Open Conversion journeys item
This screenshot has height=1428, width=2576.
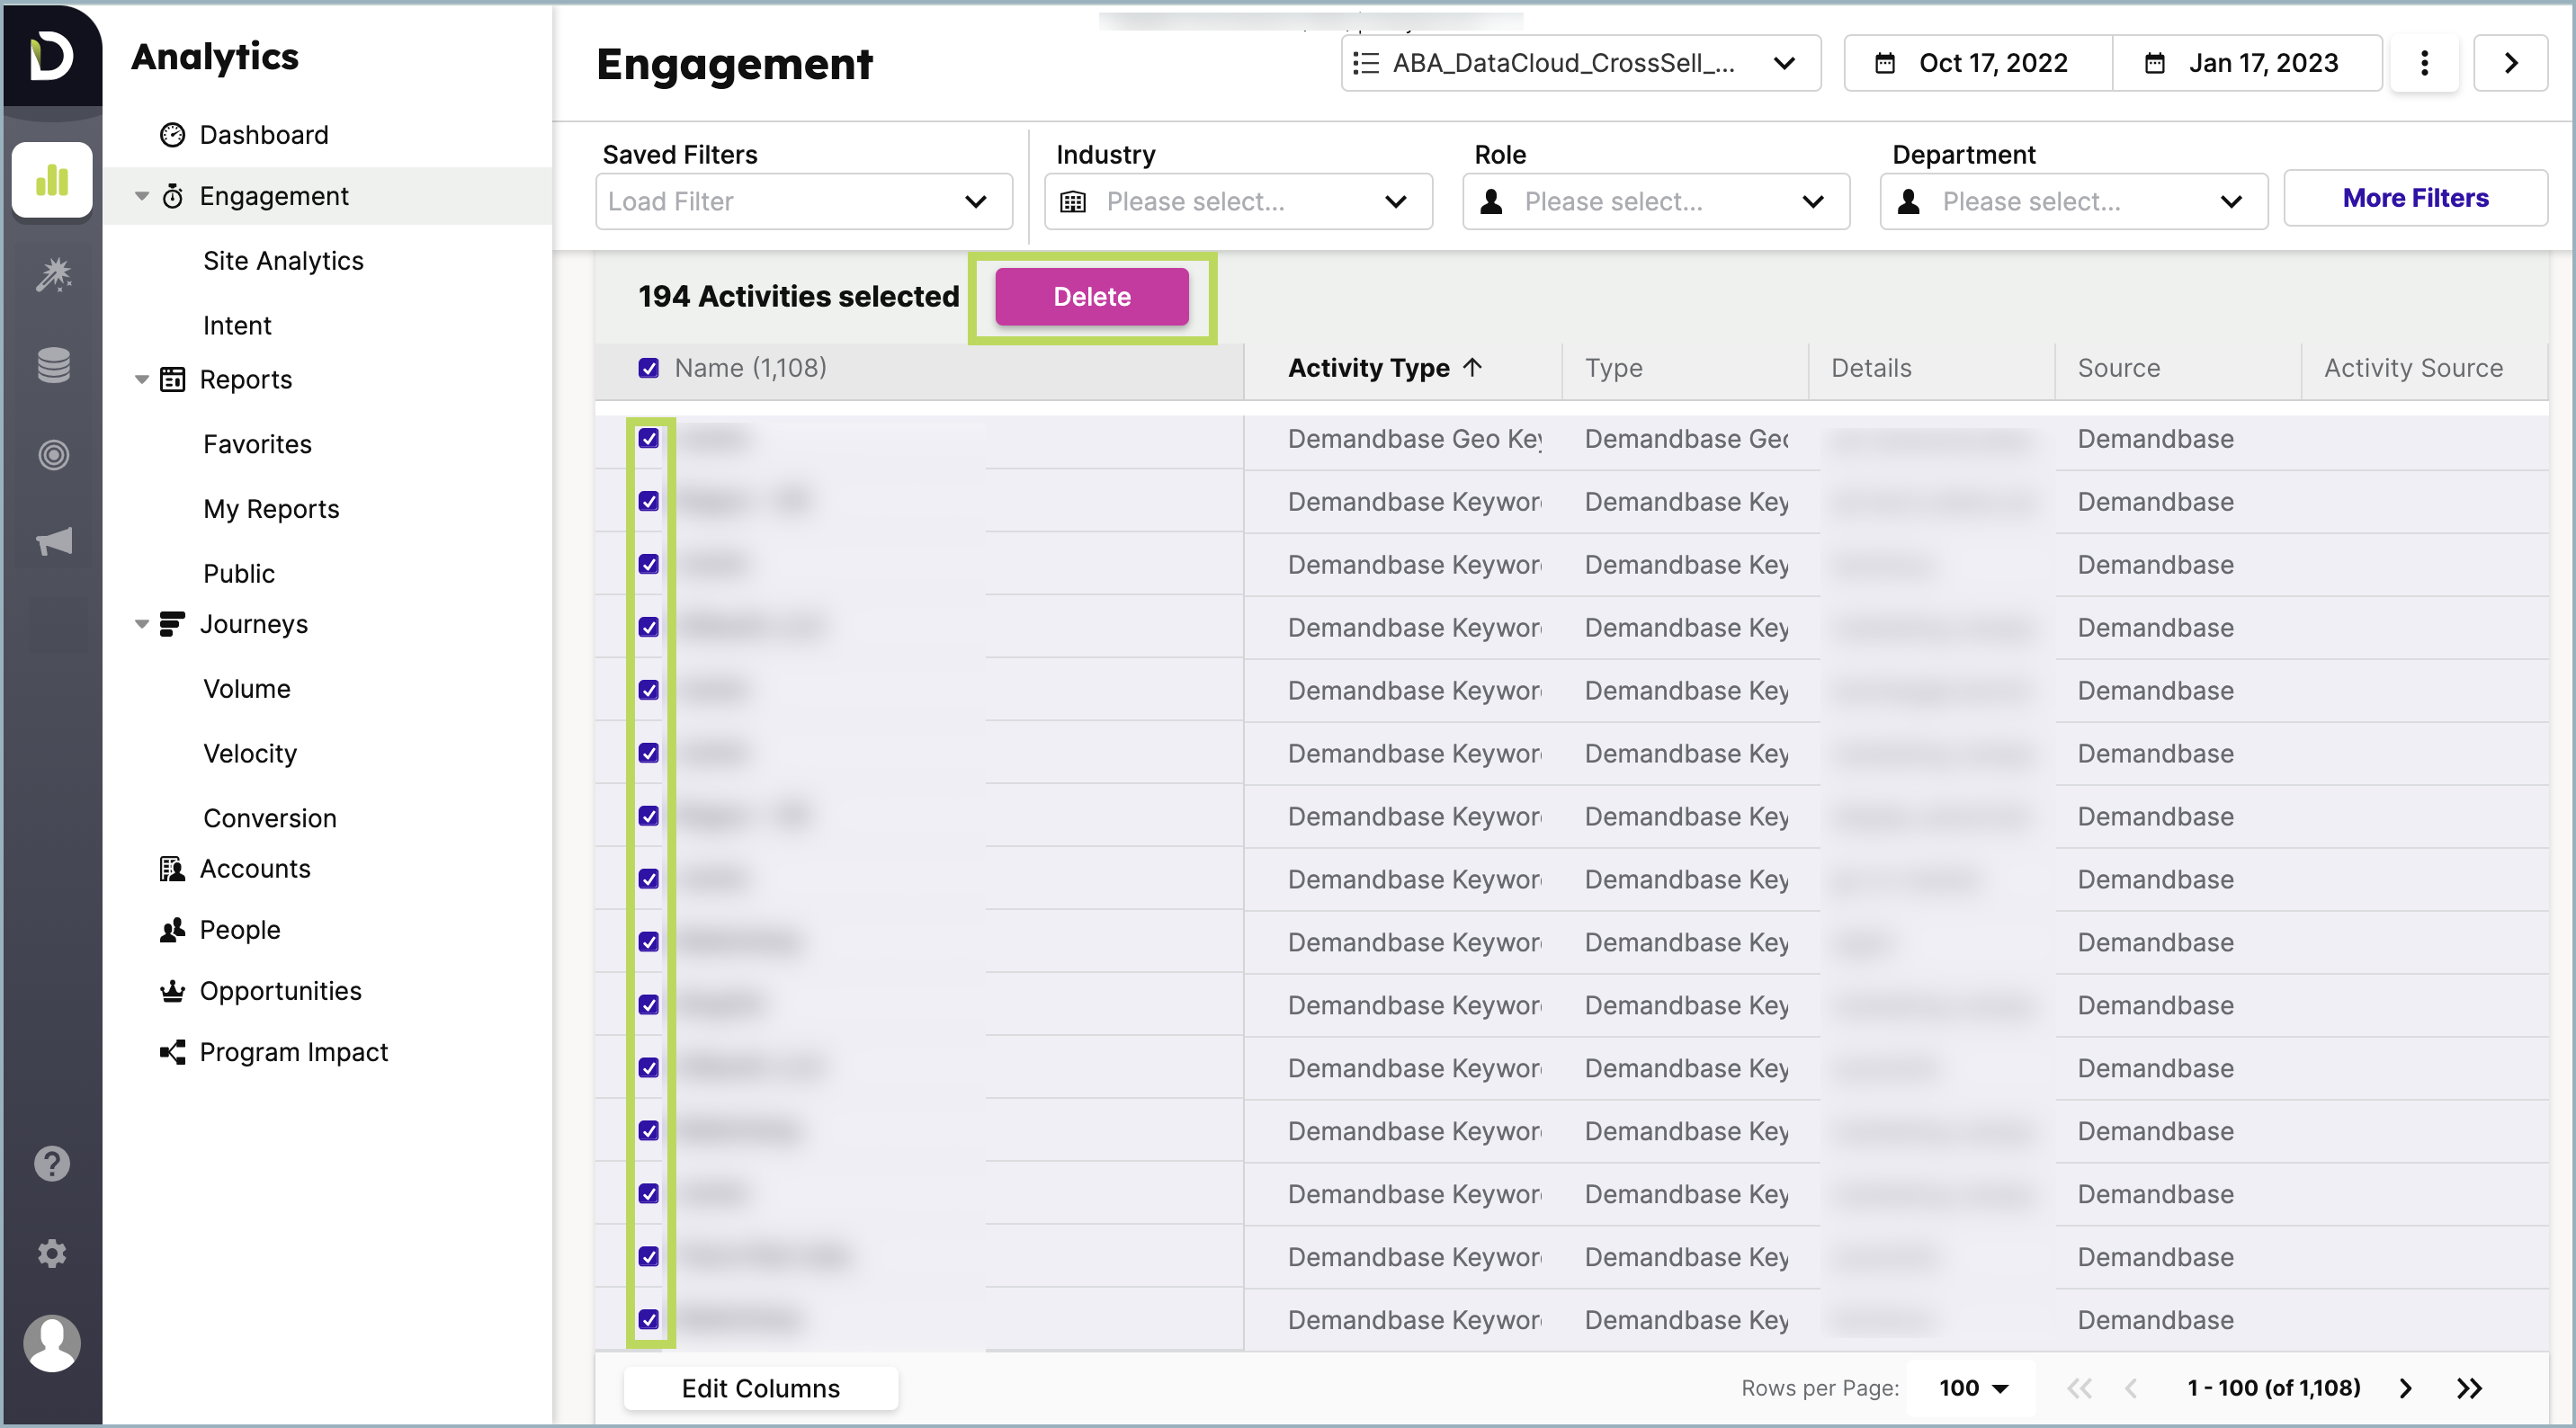270,818
